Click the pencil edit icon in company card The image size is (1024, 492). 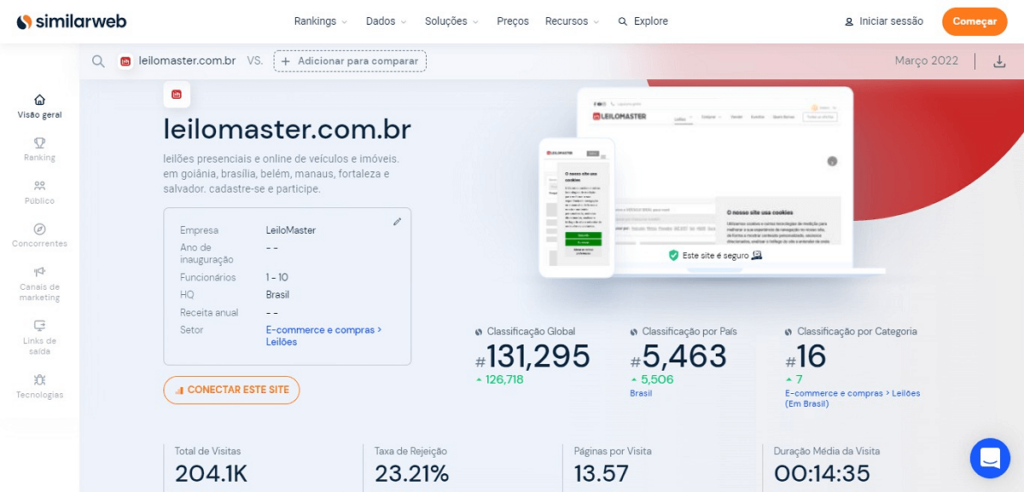click(397, 221)
